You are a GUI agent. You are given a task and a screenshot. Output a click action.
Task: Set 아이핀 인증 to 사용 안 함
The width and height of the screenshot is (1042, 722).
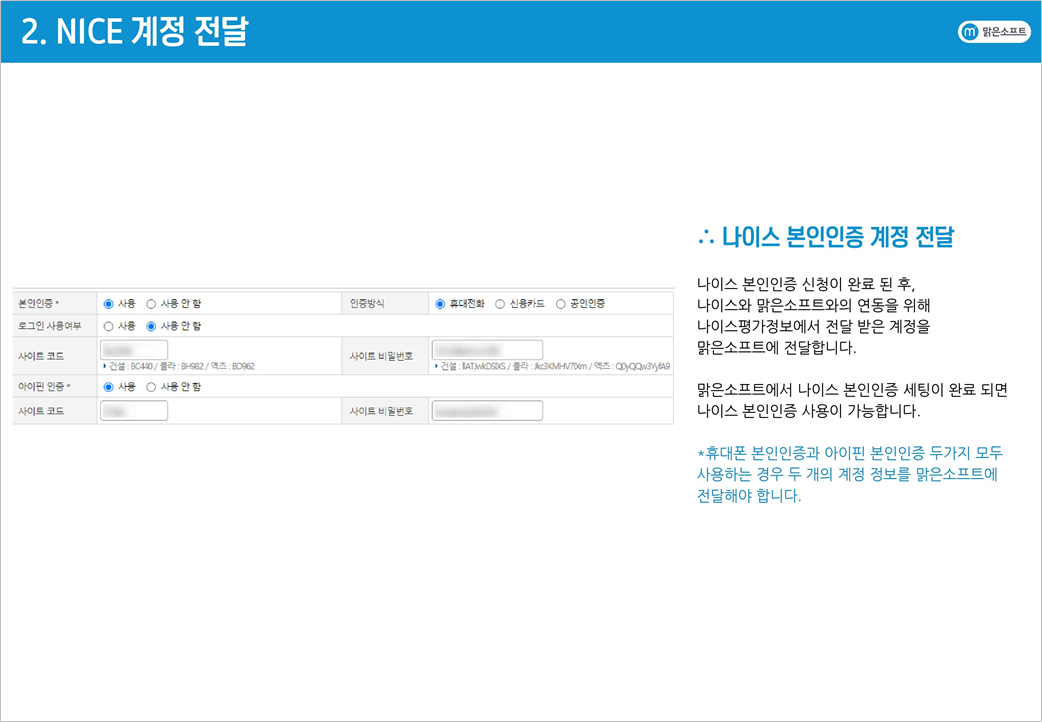[x=152, y=387]
